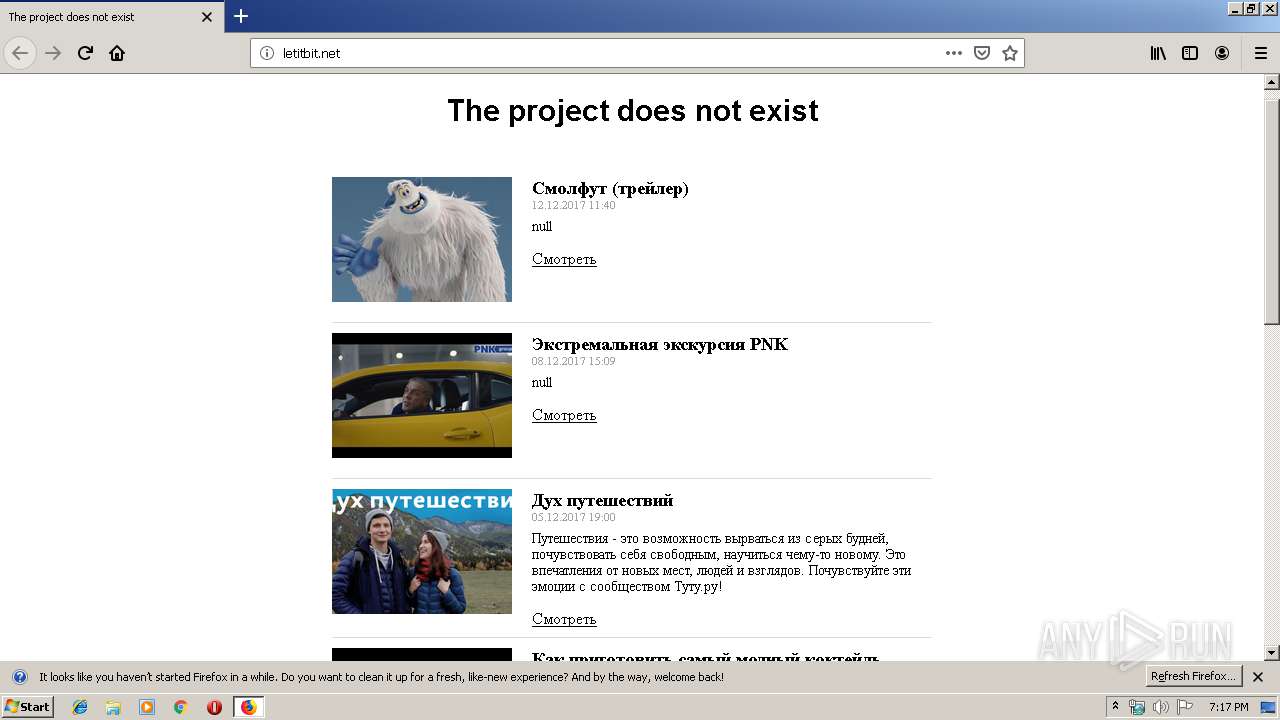Click the date 08.12.2017 15:09

point(573,361)
